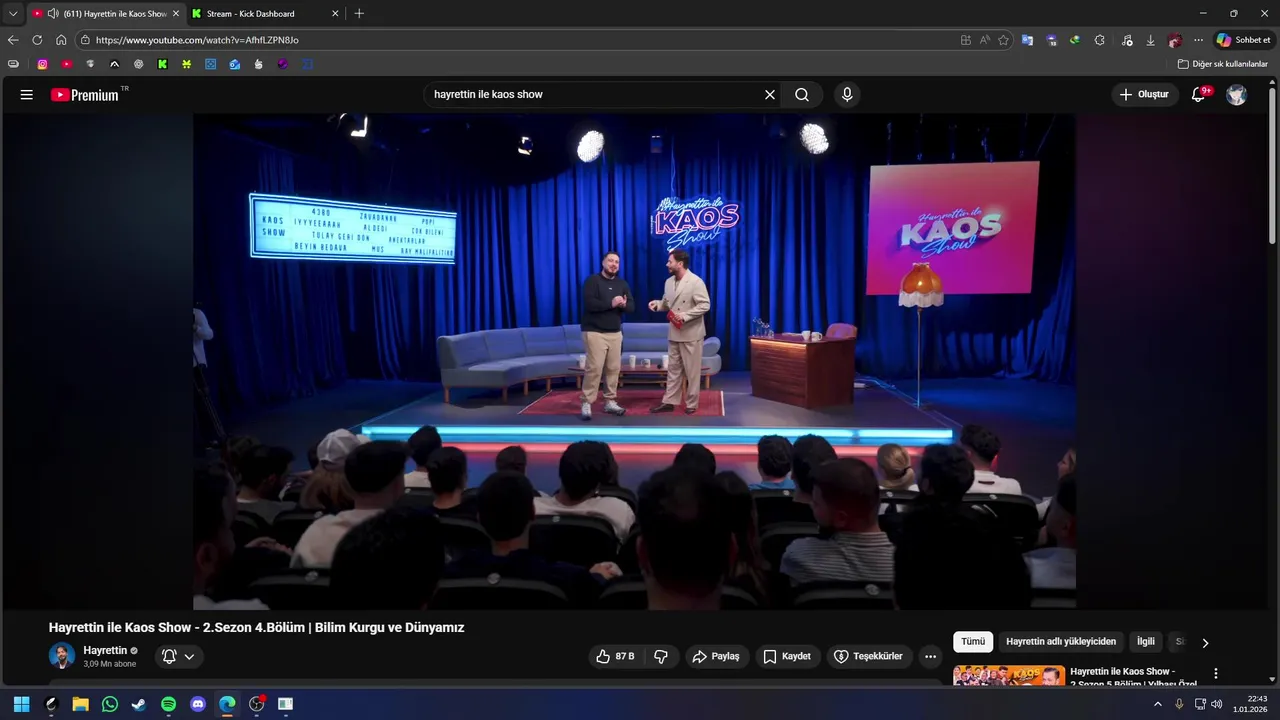This screenshot has height=720, width=1280.
Task: Open WhatsApp from the taskbar
Action: point(110,704)
